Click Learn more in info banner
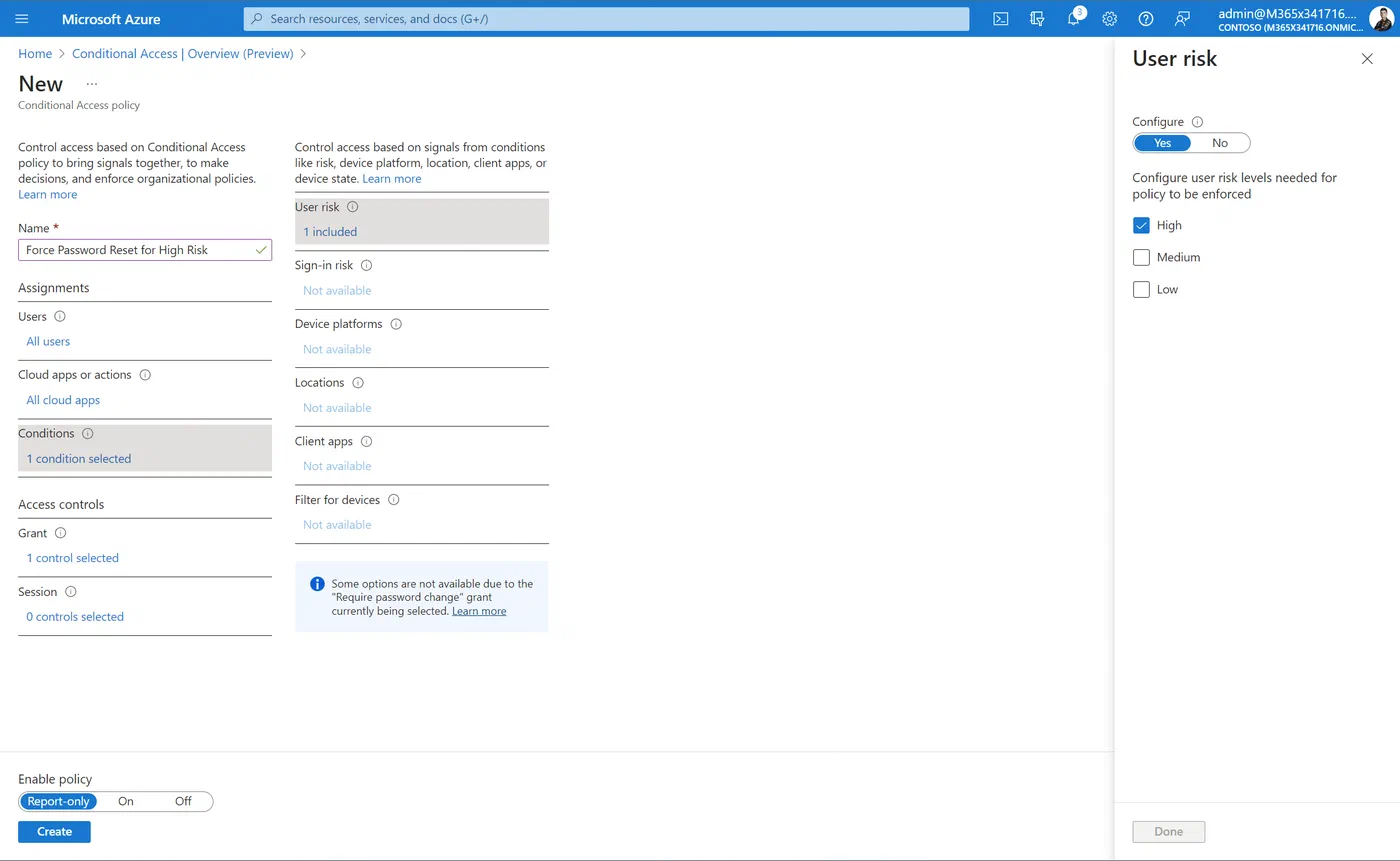Screen dimensions: 1400x861 click(x=479, y=611)
